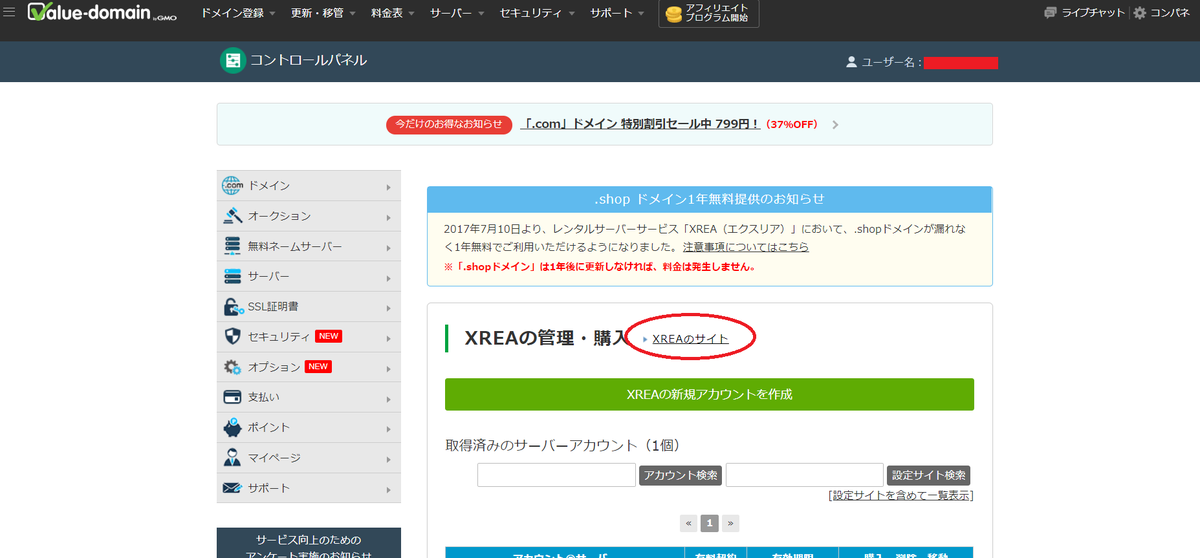Click the gear icon beside コンパネ
This screenshot has width=1200, height=558.
click(1139, 13)
